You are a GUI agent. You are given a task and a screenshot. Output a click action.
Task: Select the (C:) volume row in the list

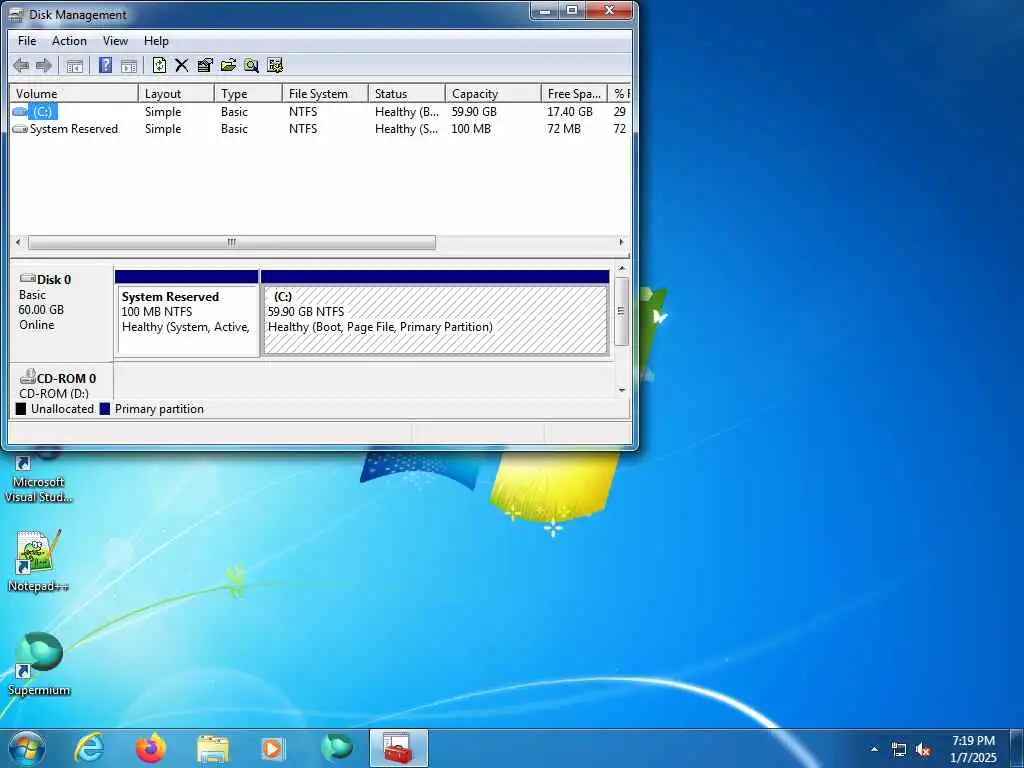(320, 112)
